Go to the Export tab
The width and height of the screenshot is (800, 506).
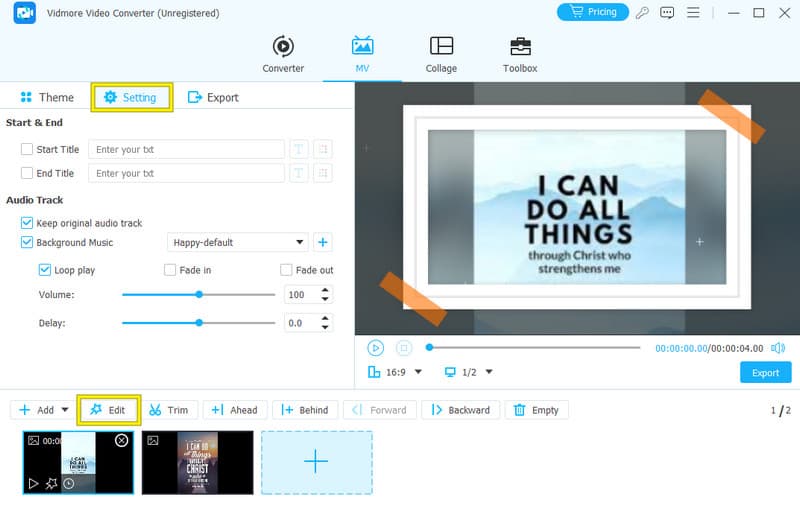213,97
